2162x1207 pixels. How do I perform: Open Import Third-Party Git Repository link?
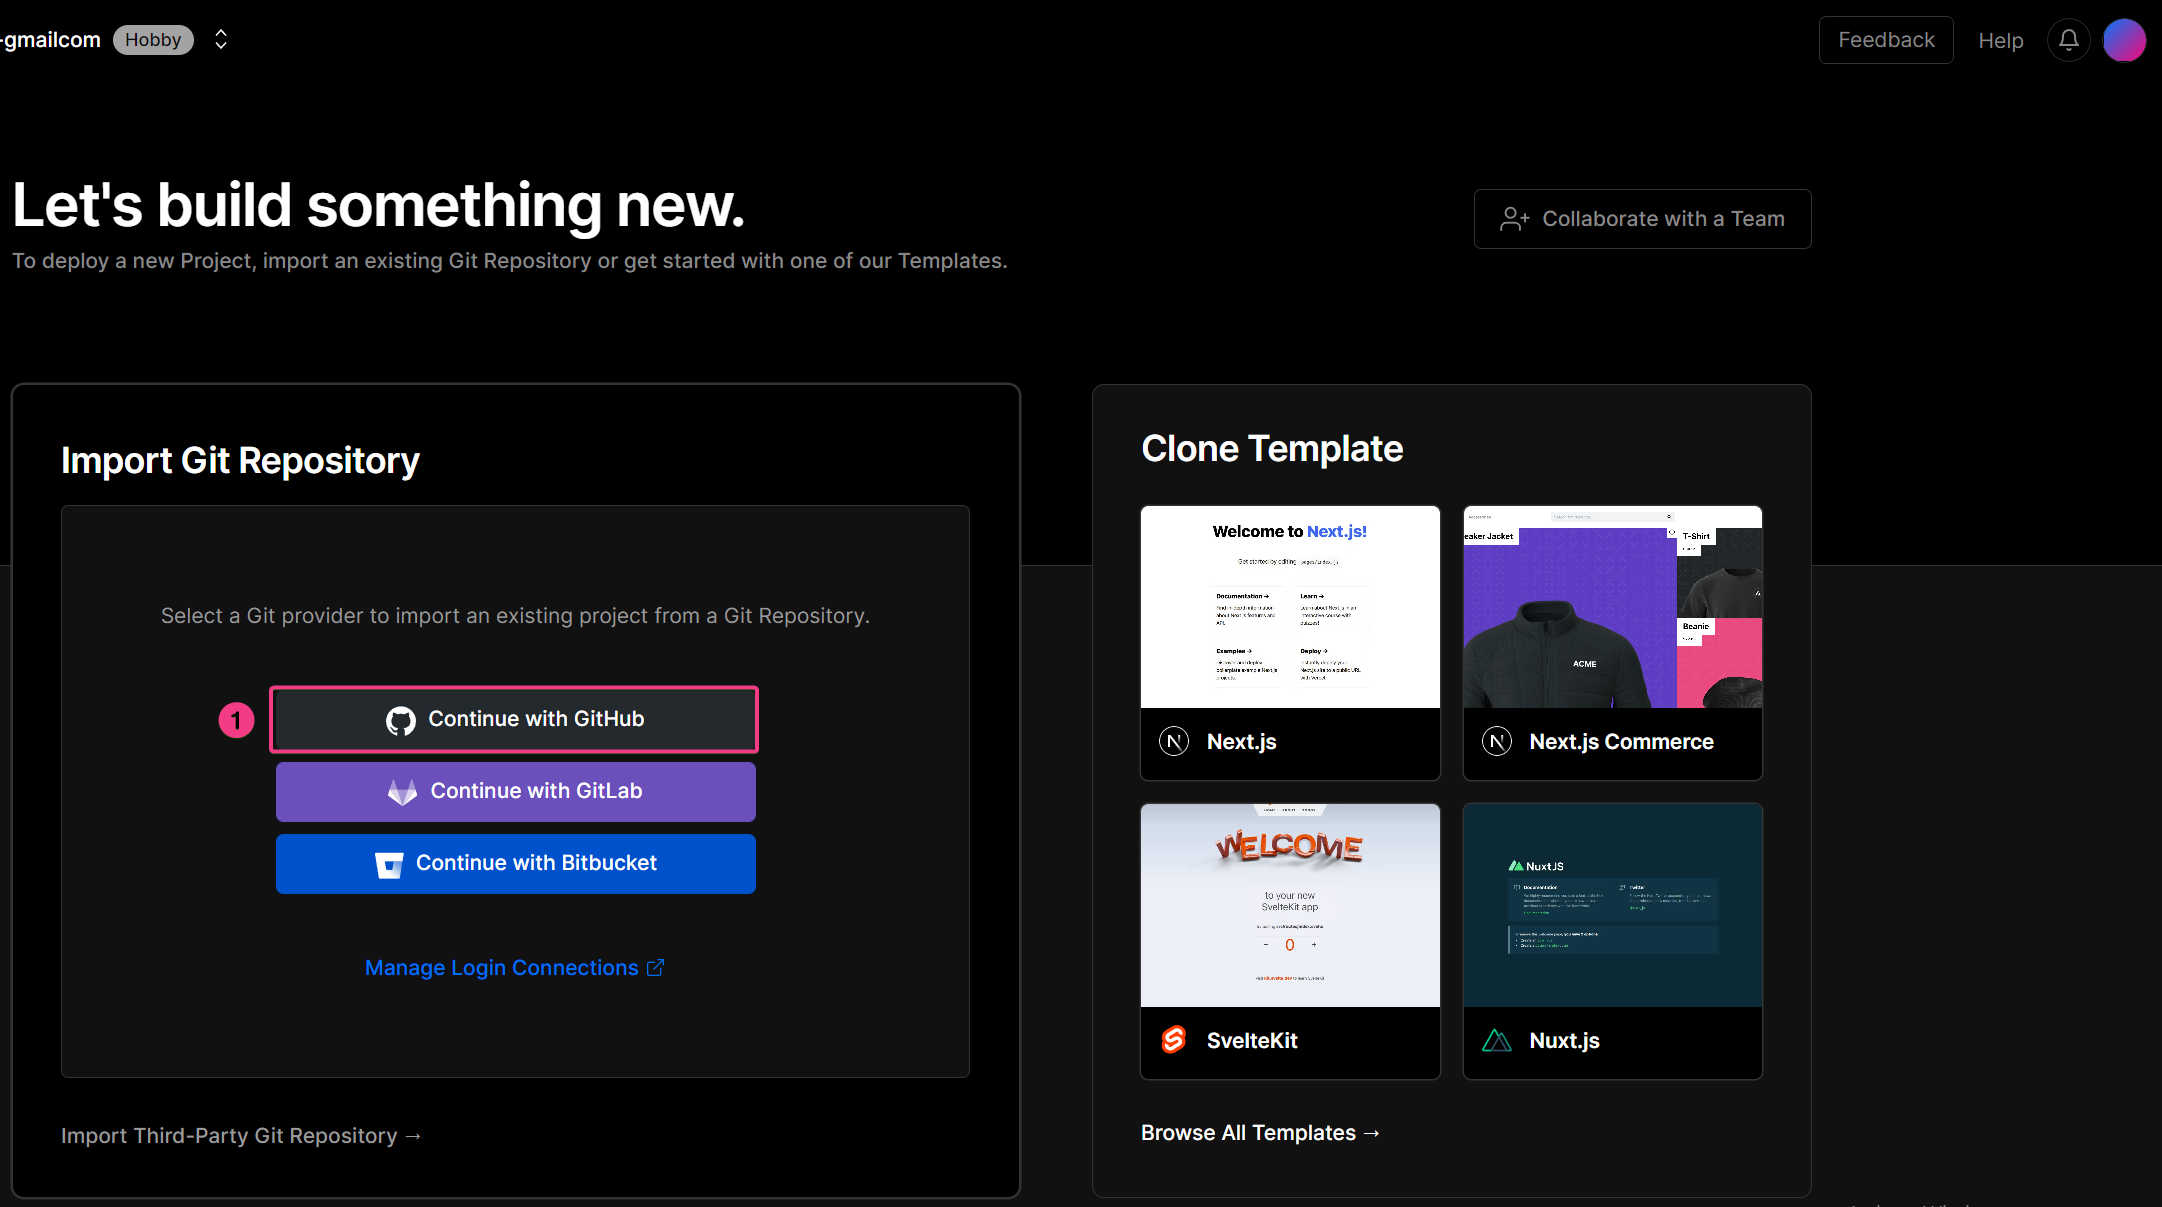(241, 1136)
